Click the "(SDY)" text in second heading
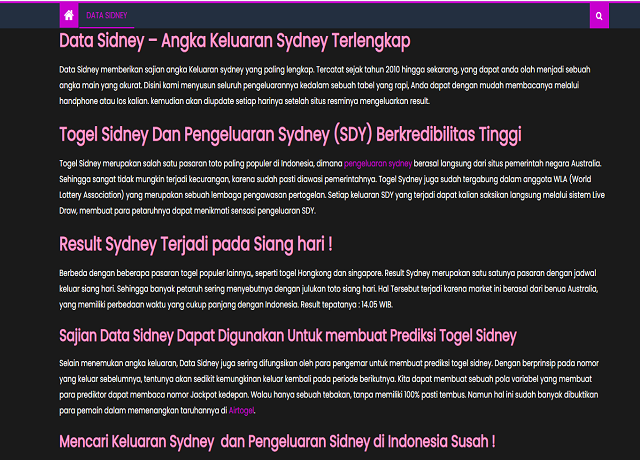Image resolution: width=640 pixels, height=460 pixels. [x=347, y=136]
